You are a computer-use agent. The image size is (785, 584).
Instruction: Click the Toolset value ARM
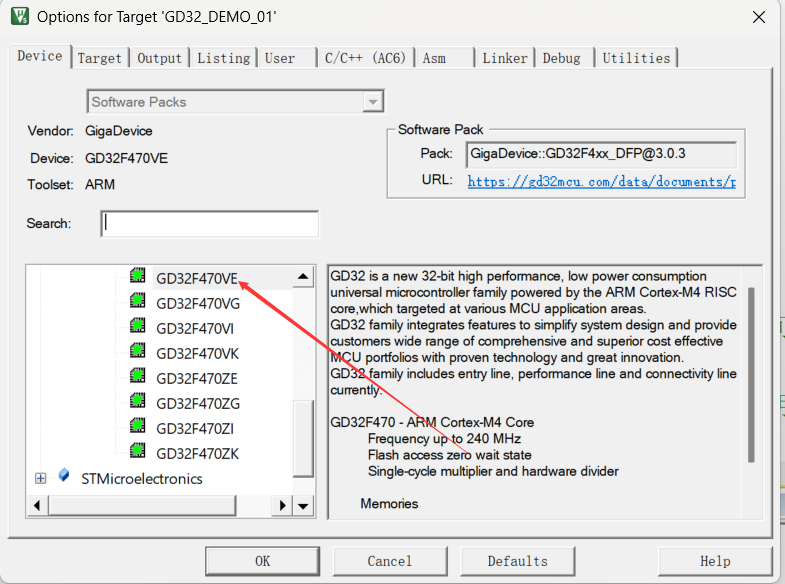[x=100, y=185]
